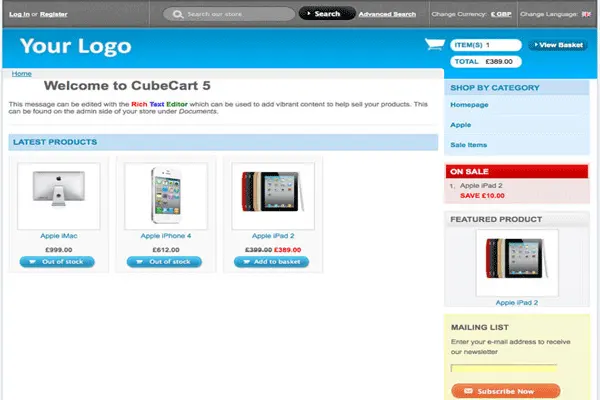Select the UK flag language icon
600x400 pixels.
586,14
